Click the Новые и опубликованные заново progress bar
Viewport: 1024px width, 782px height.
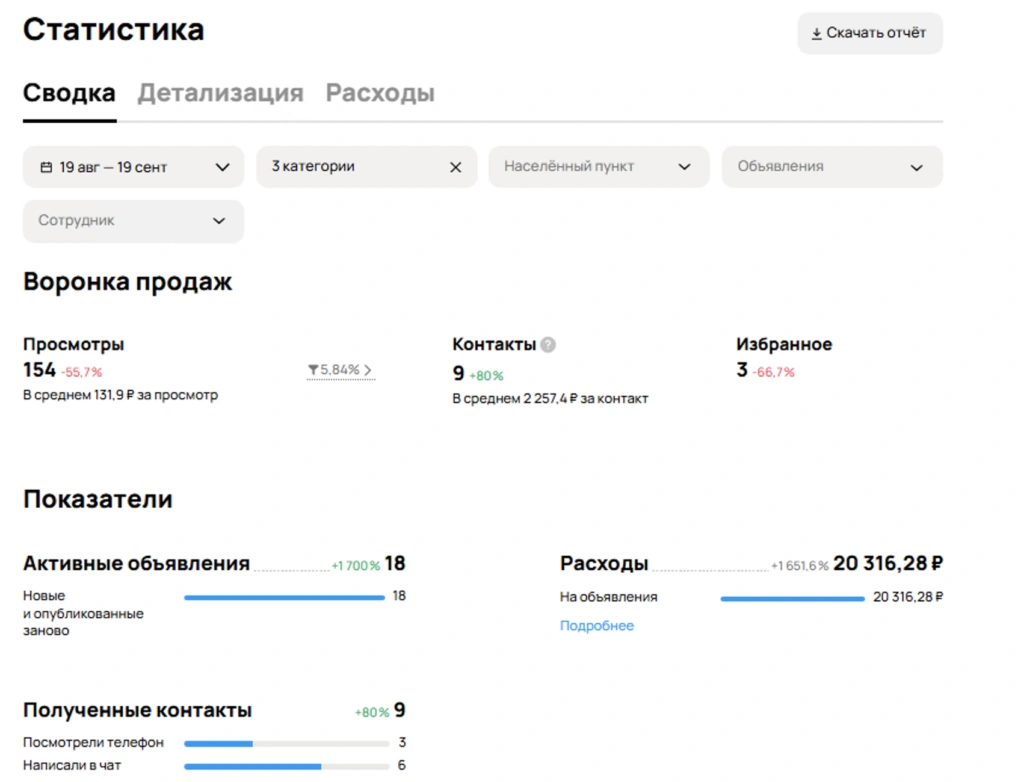[284, 597]
